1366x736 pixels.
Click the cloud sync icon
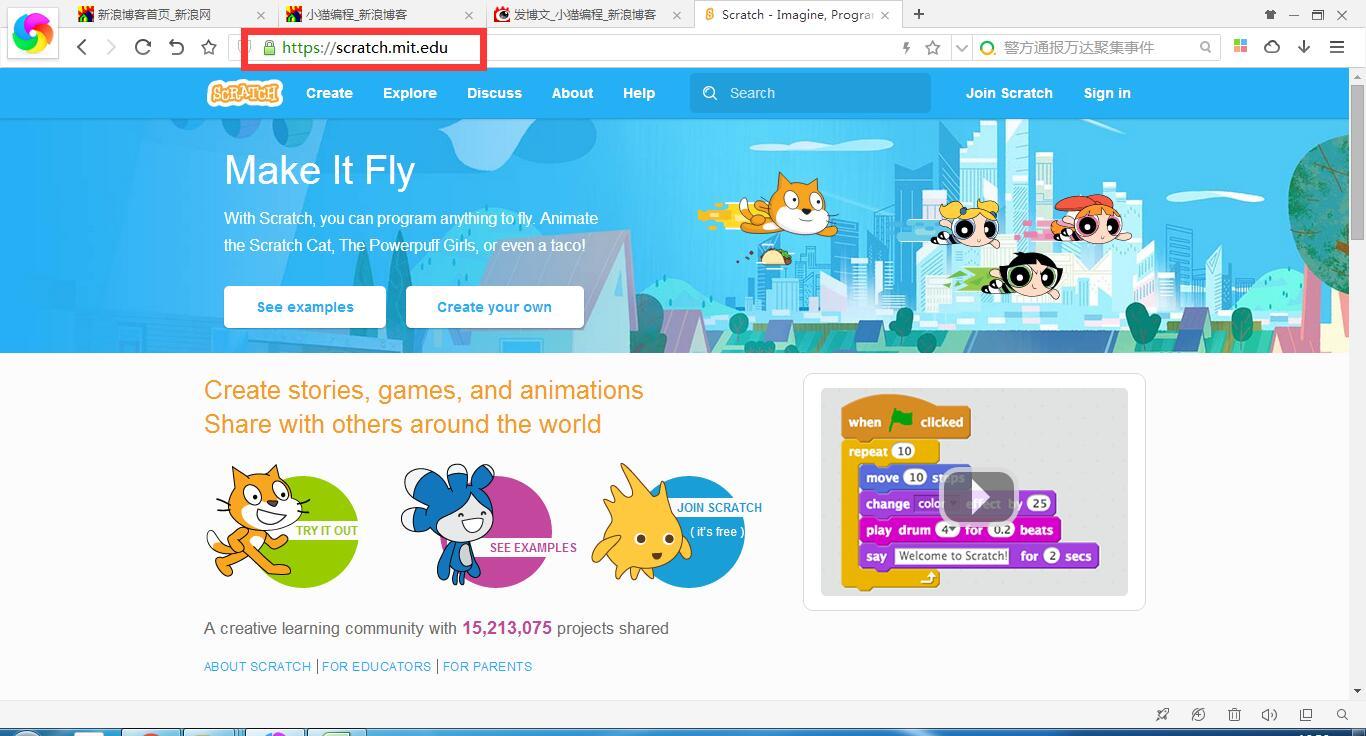coord(1272,47)
